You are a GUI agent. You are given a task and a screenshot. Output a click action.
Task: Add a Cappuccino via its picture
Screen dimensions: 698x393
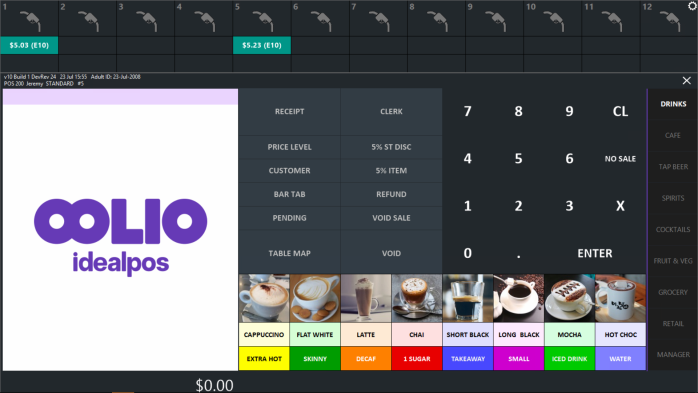264,298
